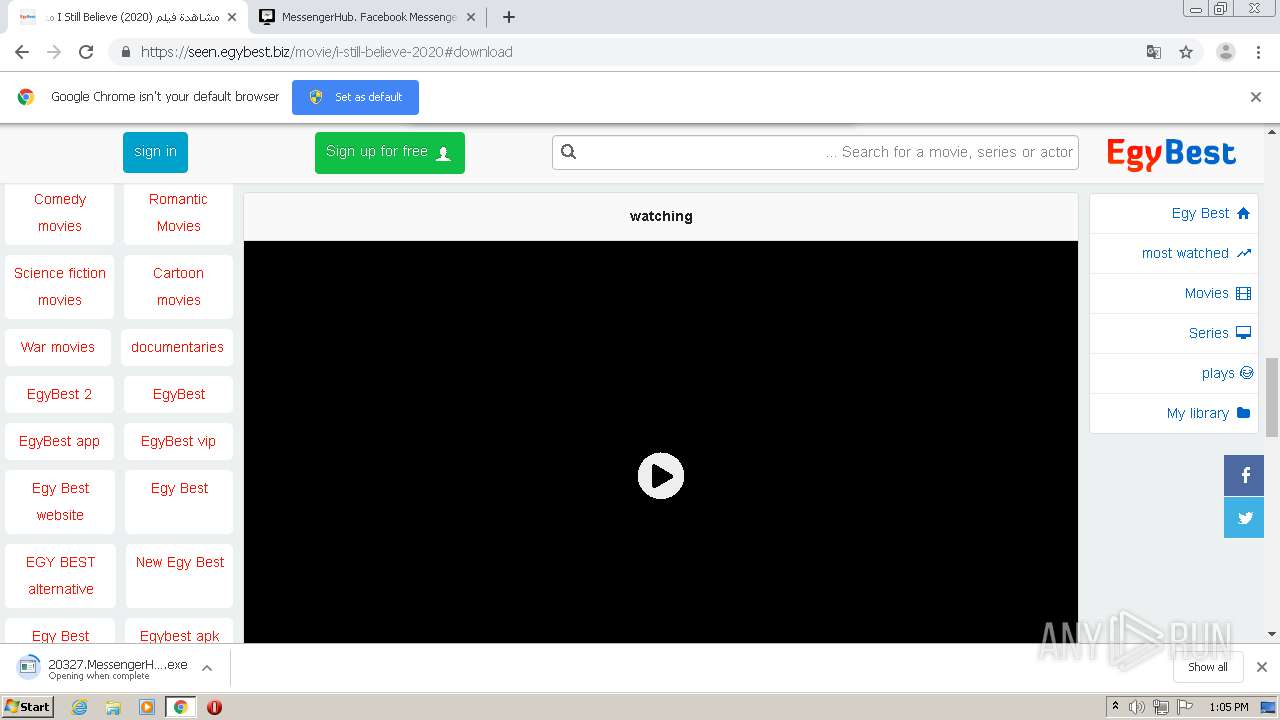Image resolution: width=1280 pixels, height=720 pixels.
Task: Click the plays smiley icon
Action: pyautogui.click(x=1246, y=373)
